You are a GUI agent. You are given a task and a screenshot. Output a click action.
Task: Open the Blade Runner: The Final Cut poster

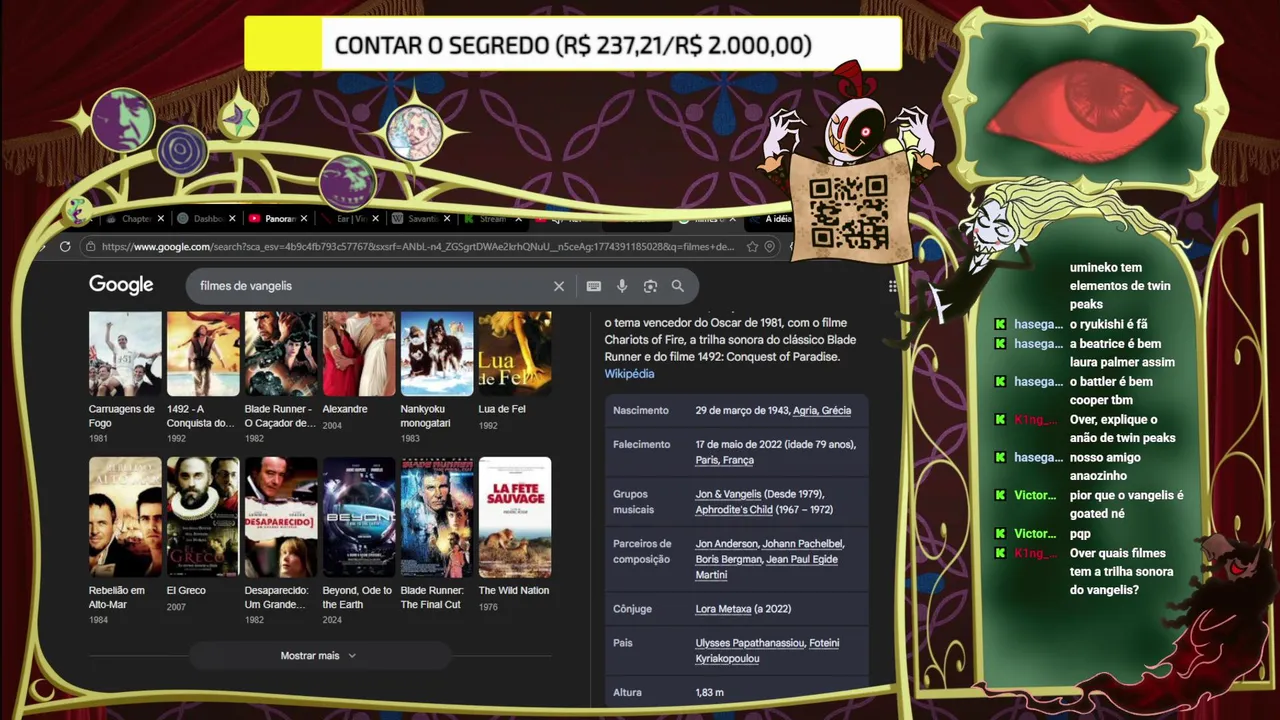437,517
